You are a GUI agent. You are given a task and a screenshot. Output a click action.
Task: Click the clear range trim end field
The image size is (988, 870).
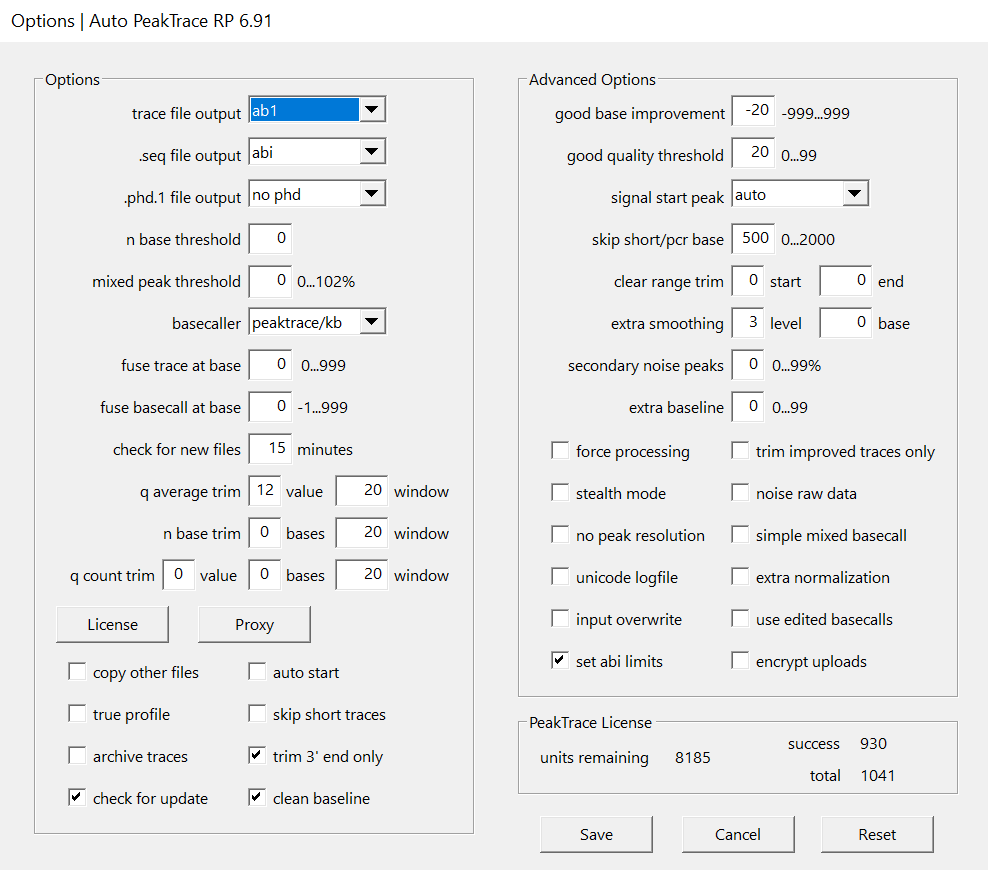[846, 281]
